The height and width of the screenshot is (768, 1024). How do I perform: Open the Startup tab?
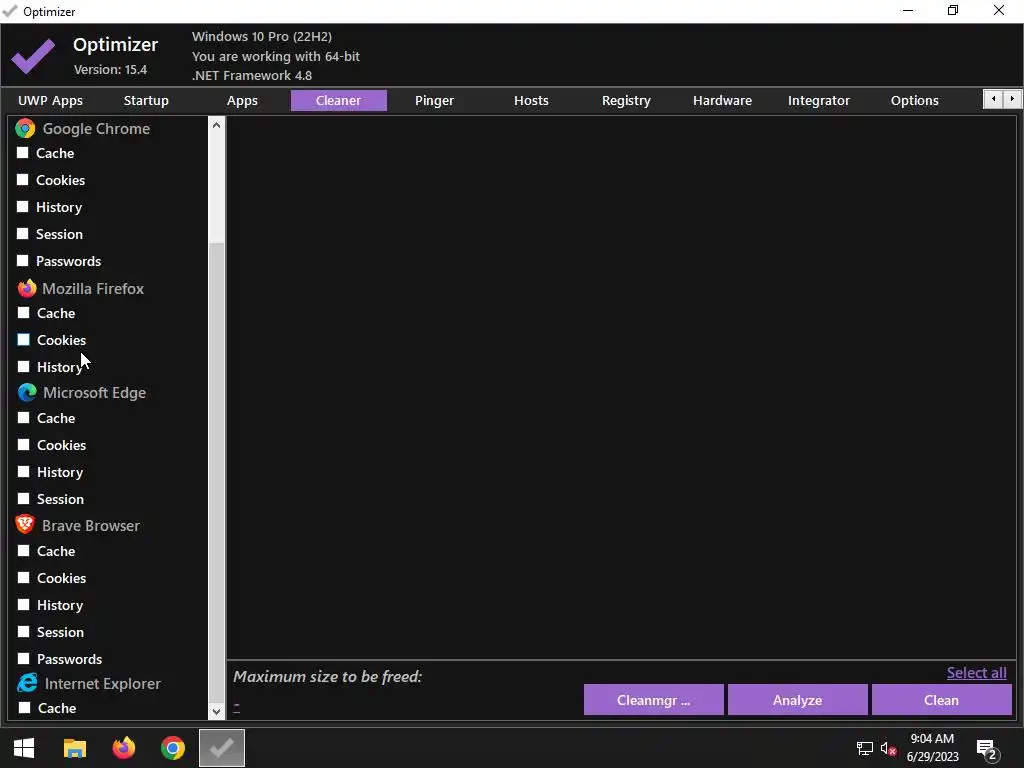[x=146, y=101]
